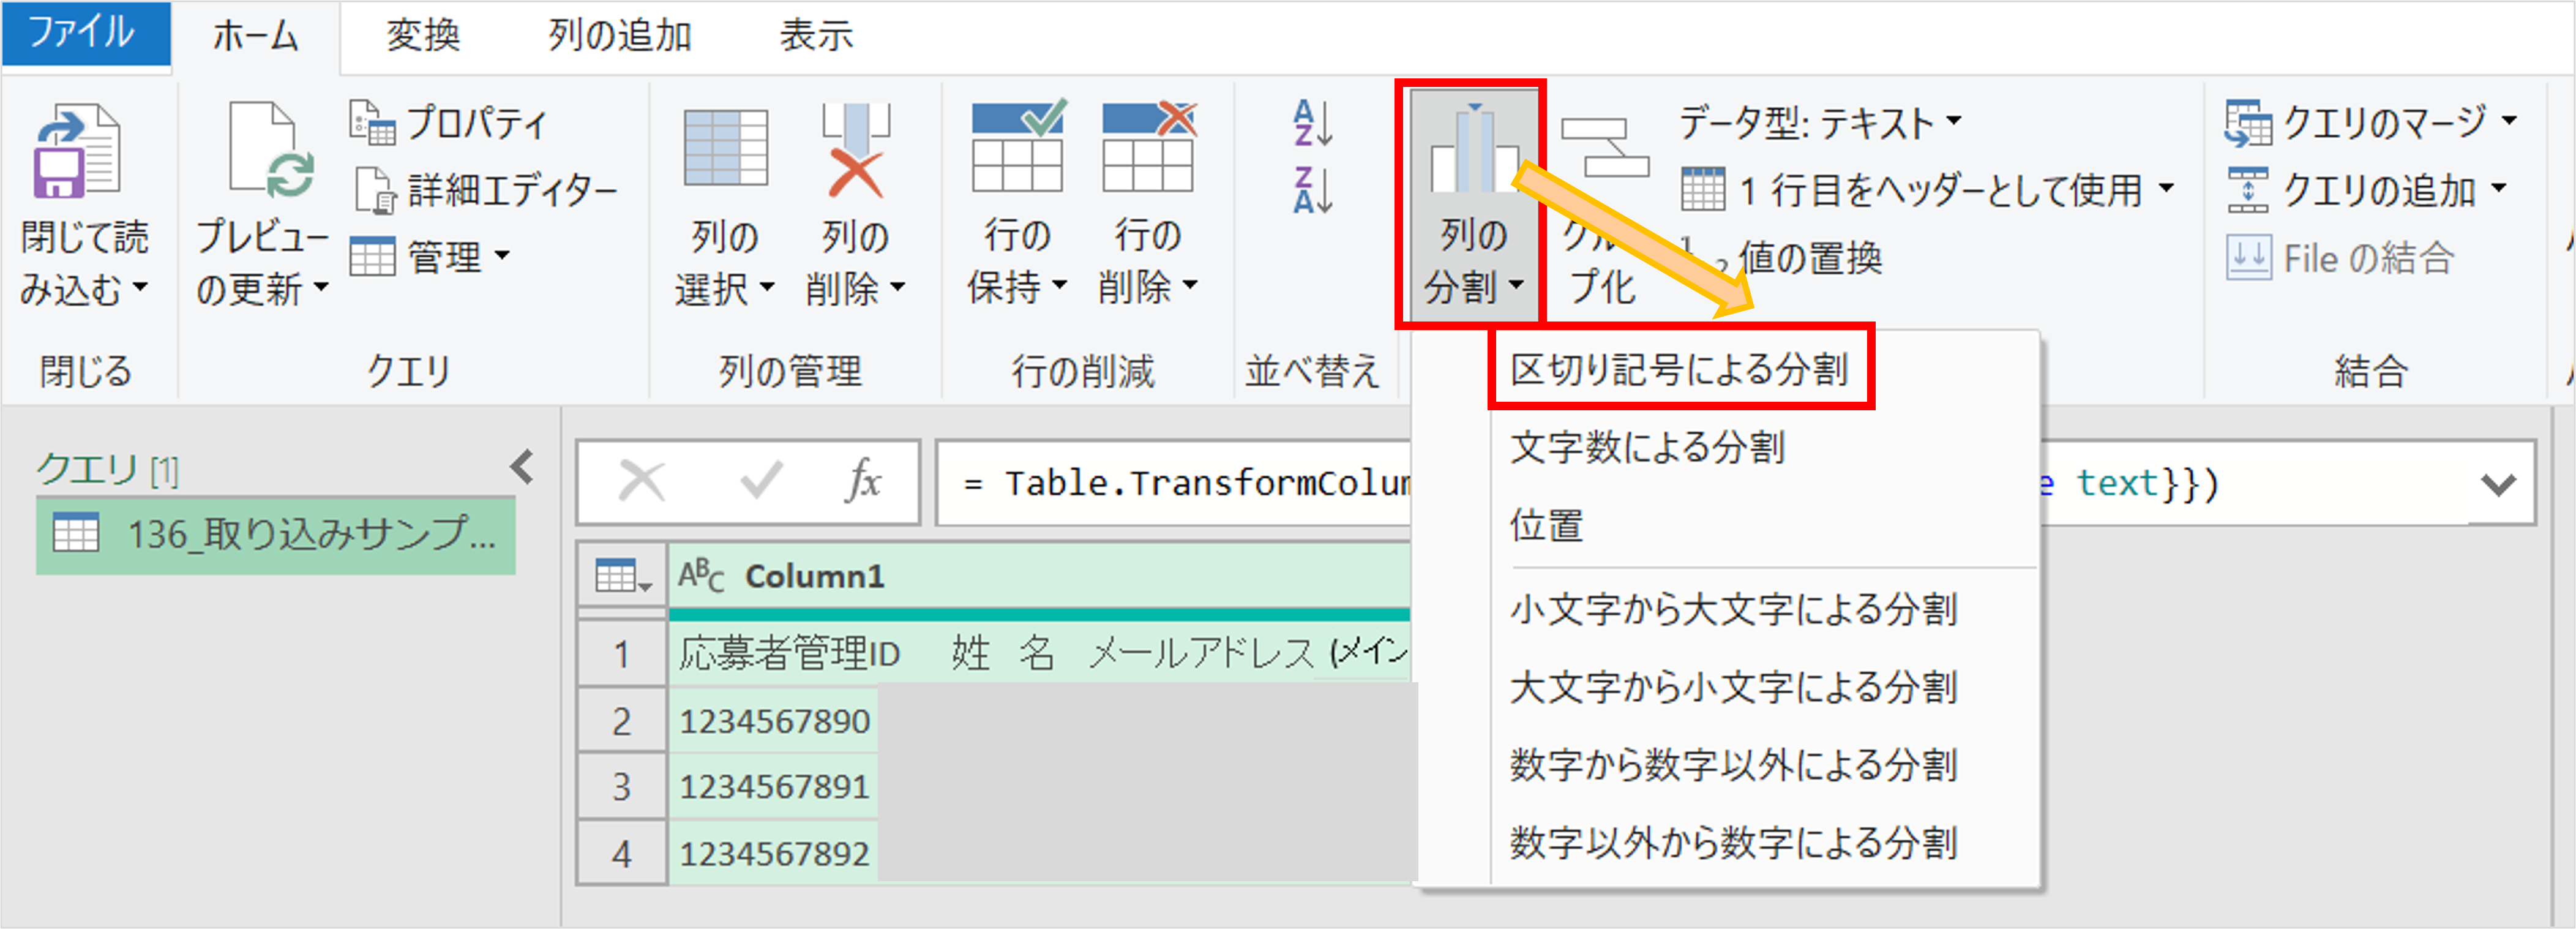Select 数字から数字以外による分割
The height and width of the screenshot is (929, 2576).
pos(1733,765)
